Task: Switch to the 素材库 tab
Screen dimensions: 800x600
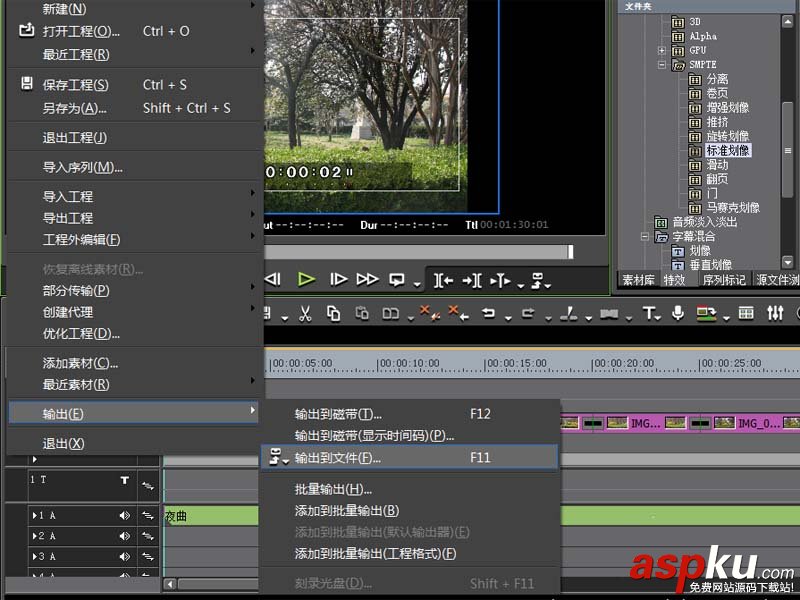Action: pyautogui.click(x=638, y=280)
